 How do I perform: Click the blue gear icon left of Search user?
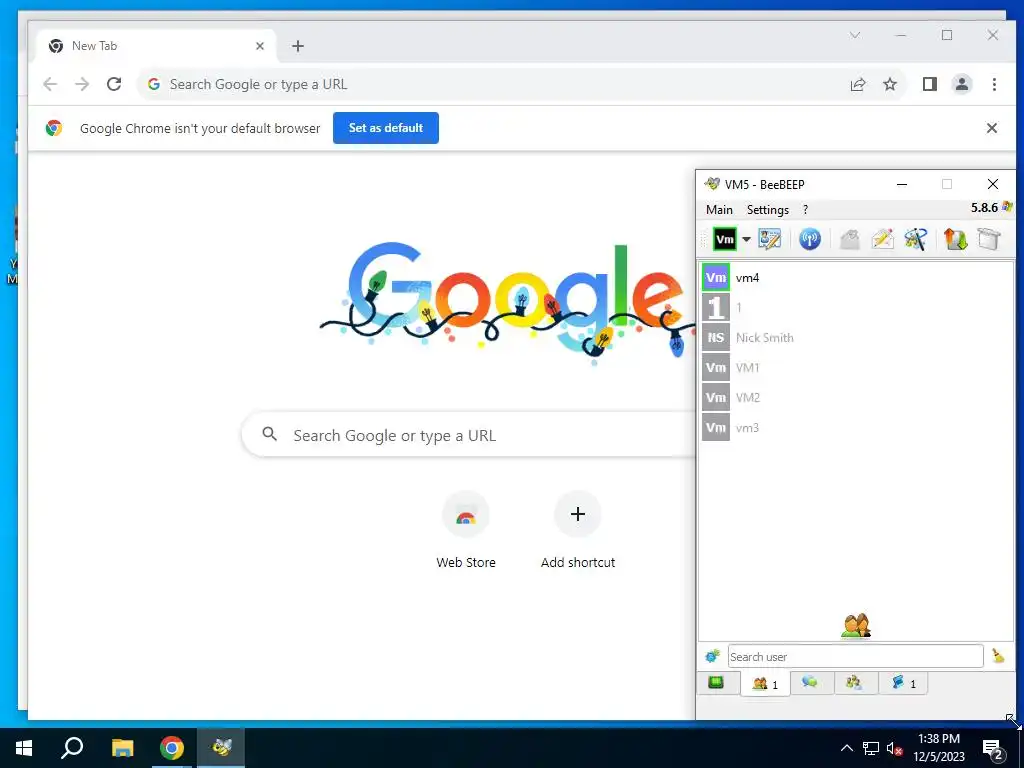pos(712,656)
